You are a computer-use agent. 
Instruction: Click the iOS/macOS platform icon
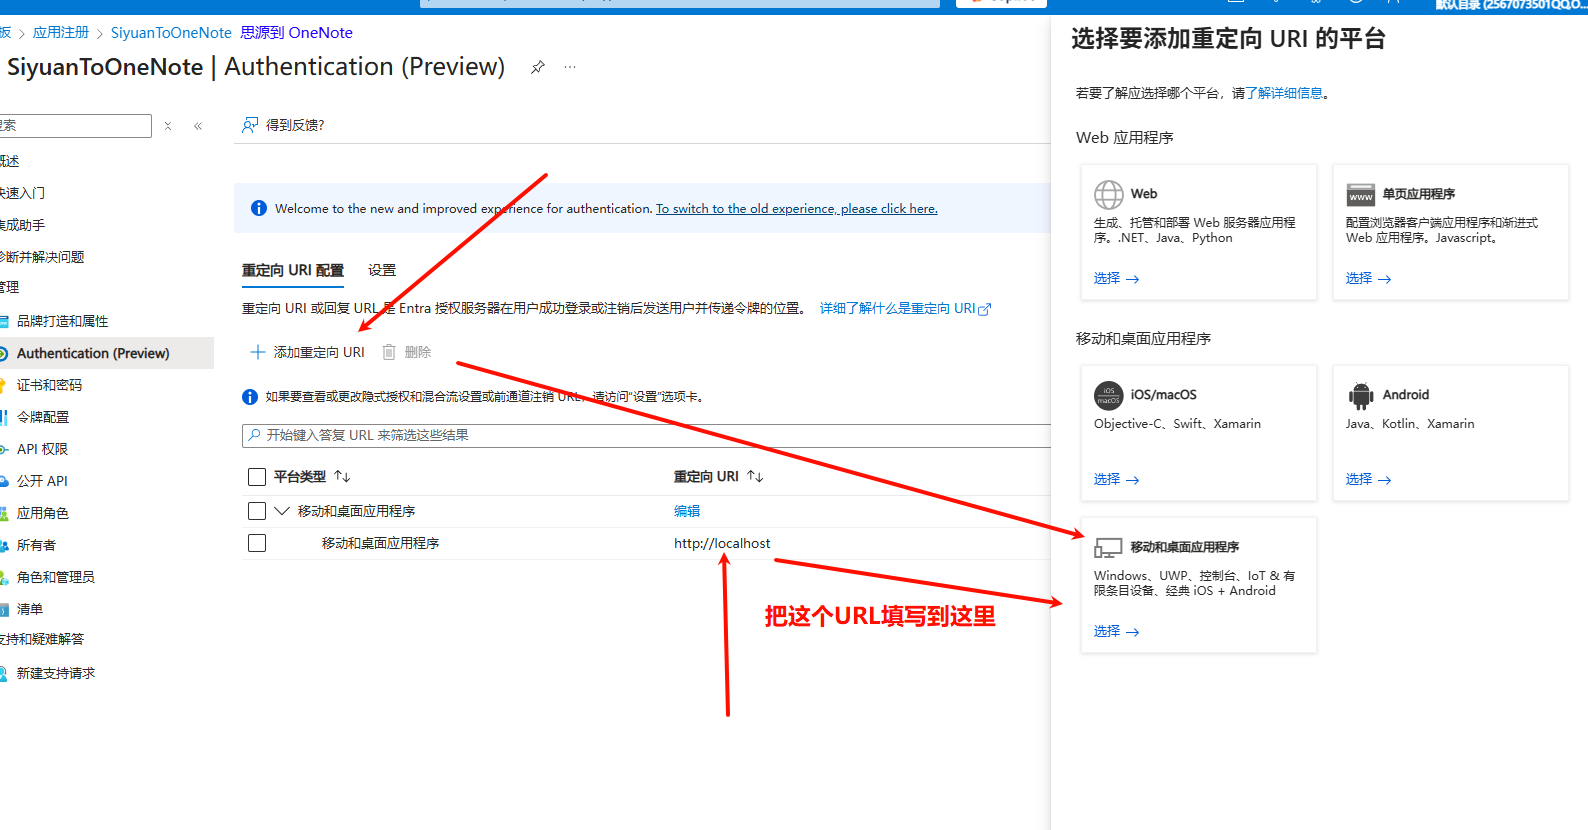coord(1108,395)
